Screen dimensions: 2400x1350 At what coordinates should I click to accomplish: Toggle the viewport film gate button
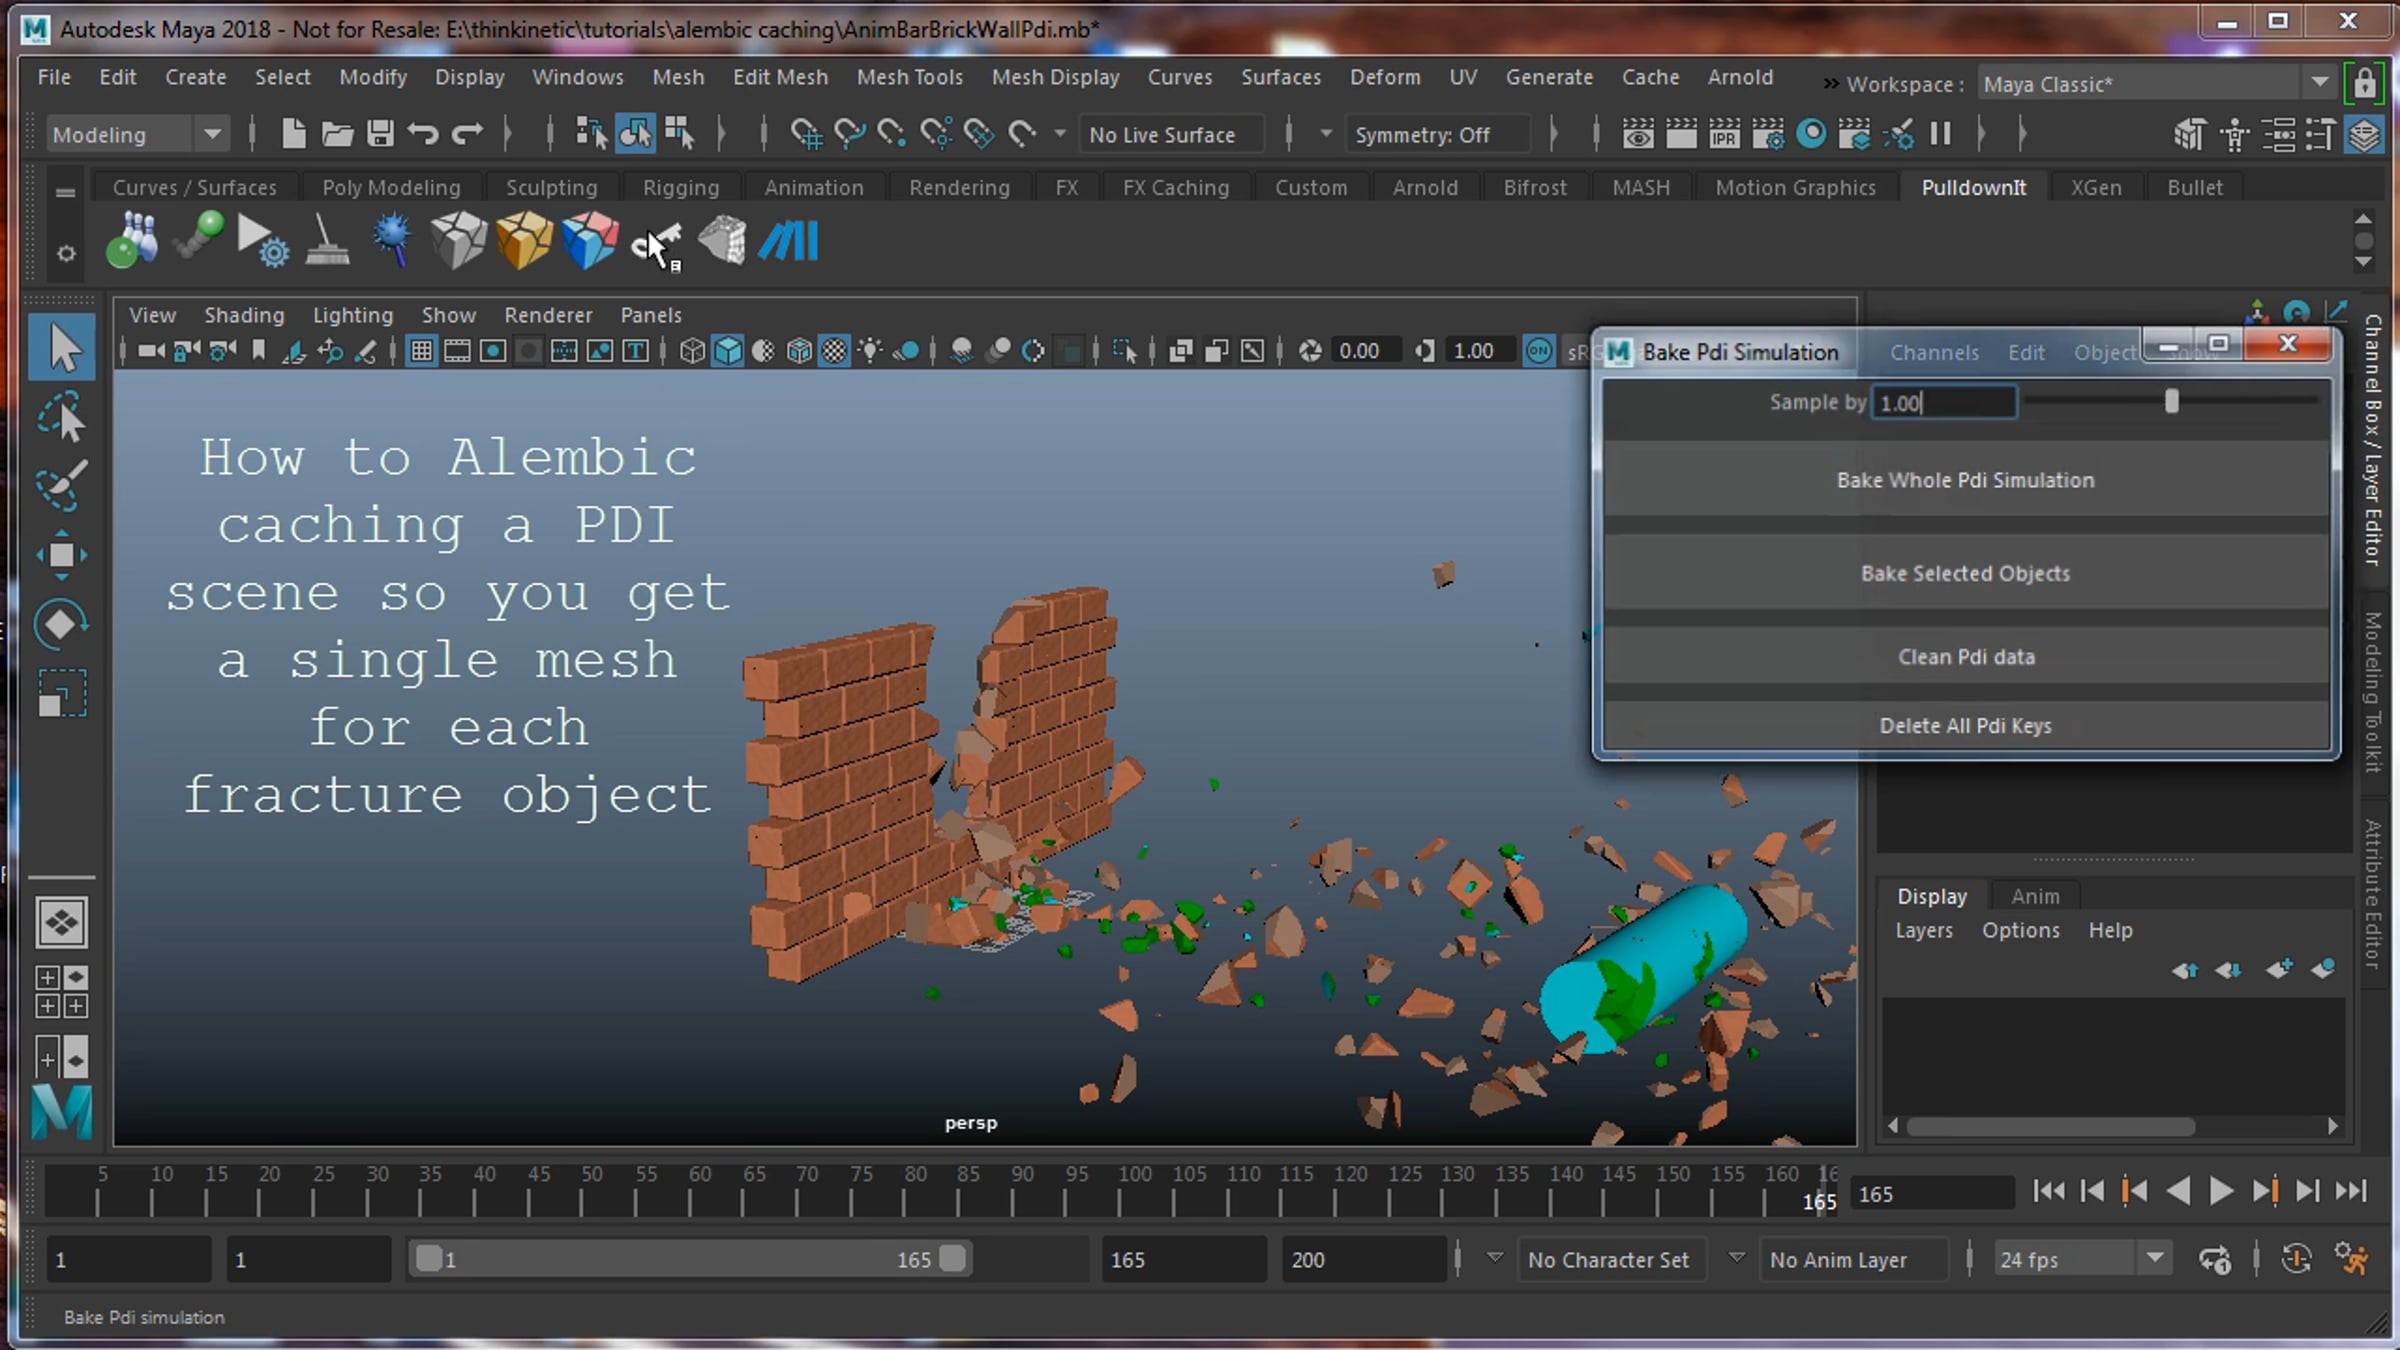coord(457,351)
